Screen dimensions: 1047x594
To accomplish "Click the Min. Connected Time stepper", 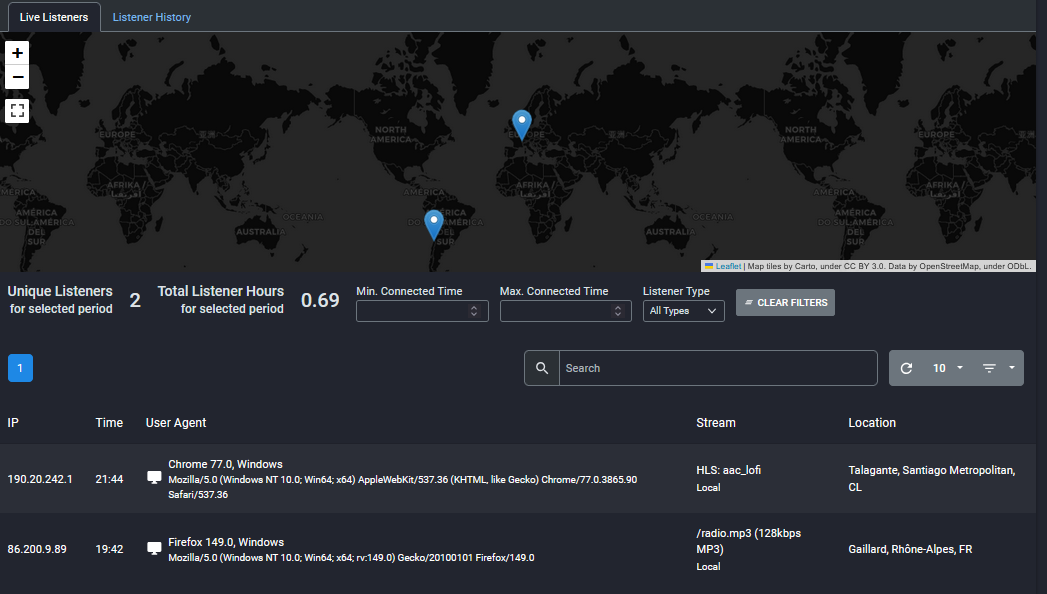I will [474, 311].
